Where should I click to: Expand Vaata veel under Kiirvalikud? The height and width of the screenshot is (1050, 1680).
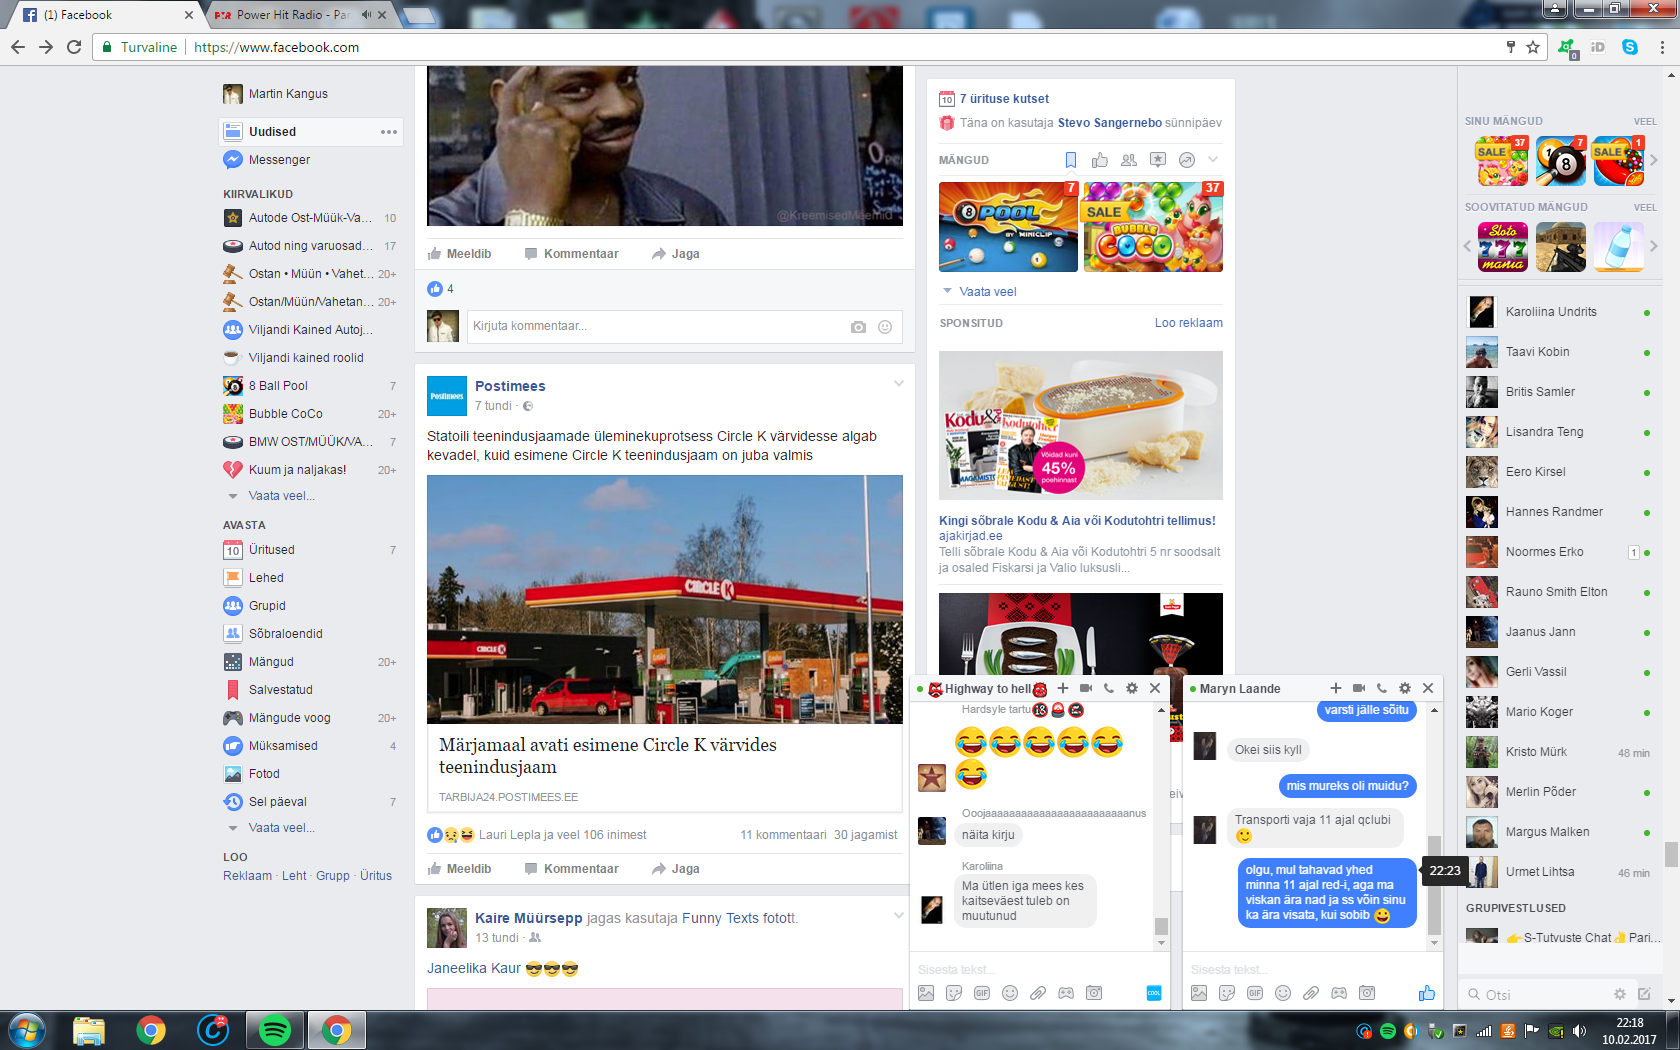pos(281,496)
